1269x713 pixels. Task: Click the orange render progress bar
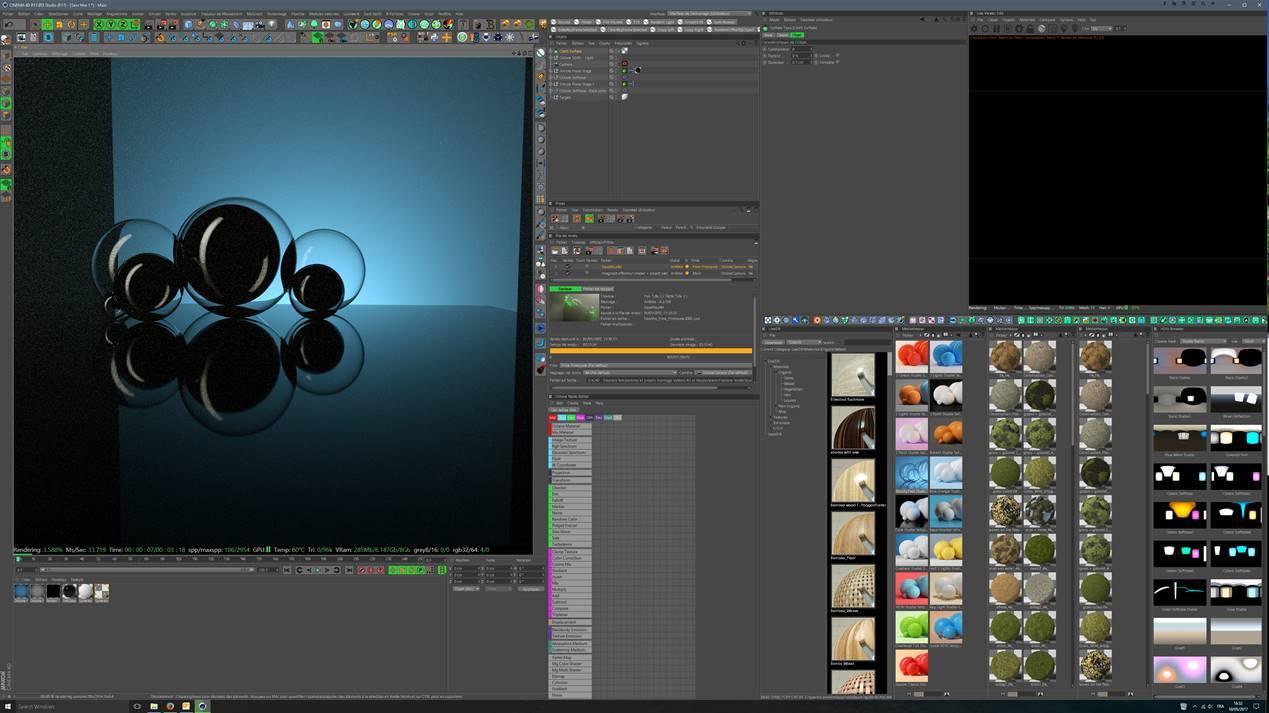coord(651,351)
